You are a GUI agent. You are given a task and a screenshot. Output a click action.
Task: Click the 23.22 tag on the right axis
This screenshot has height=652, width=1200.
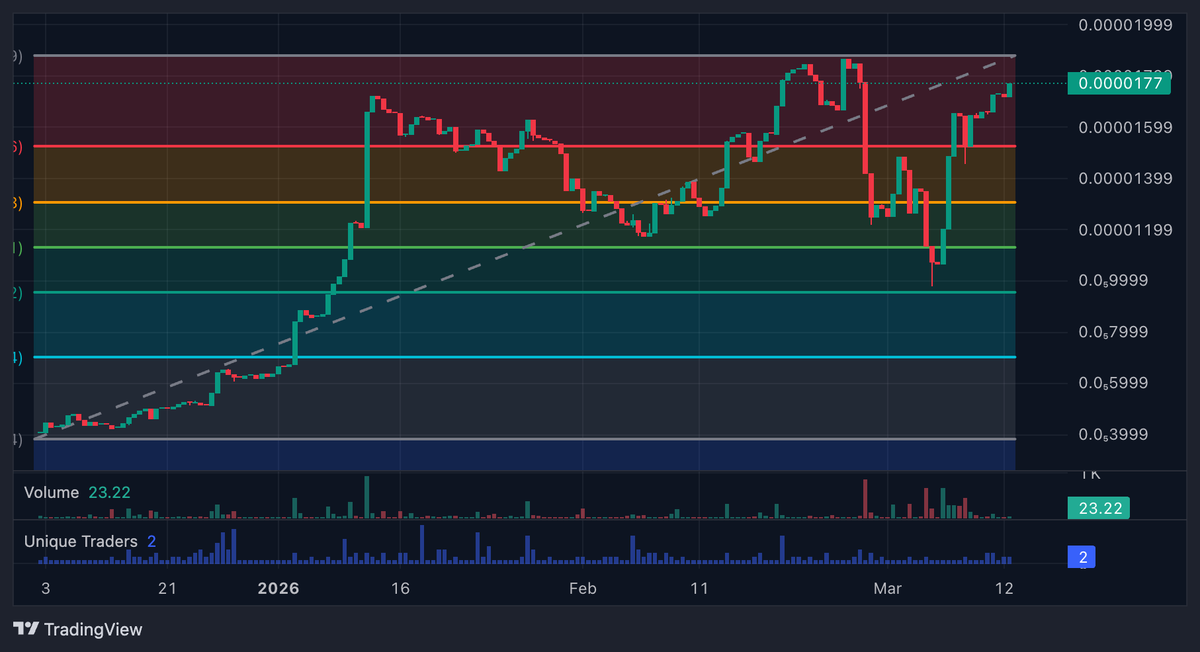coord(1099,508)
